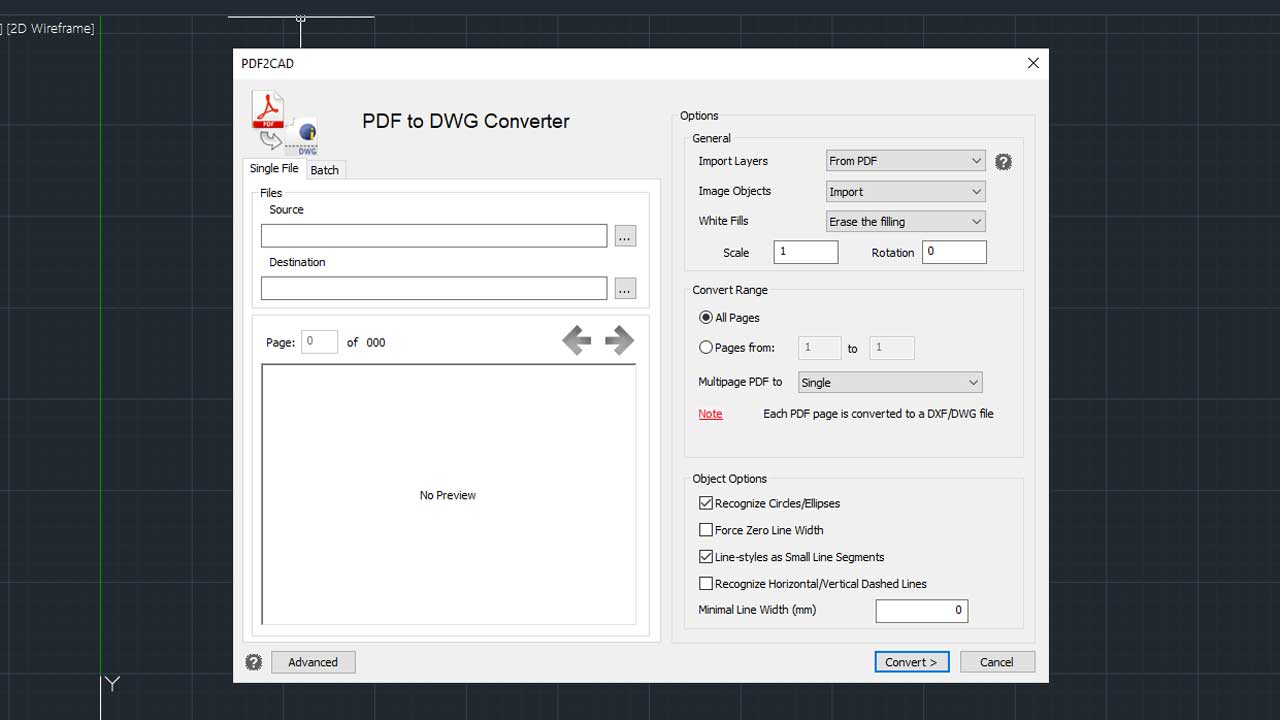
Task: Click the help icon beside Import Layers
Action: pos(1003,162)
